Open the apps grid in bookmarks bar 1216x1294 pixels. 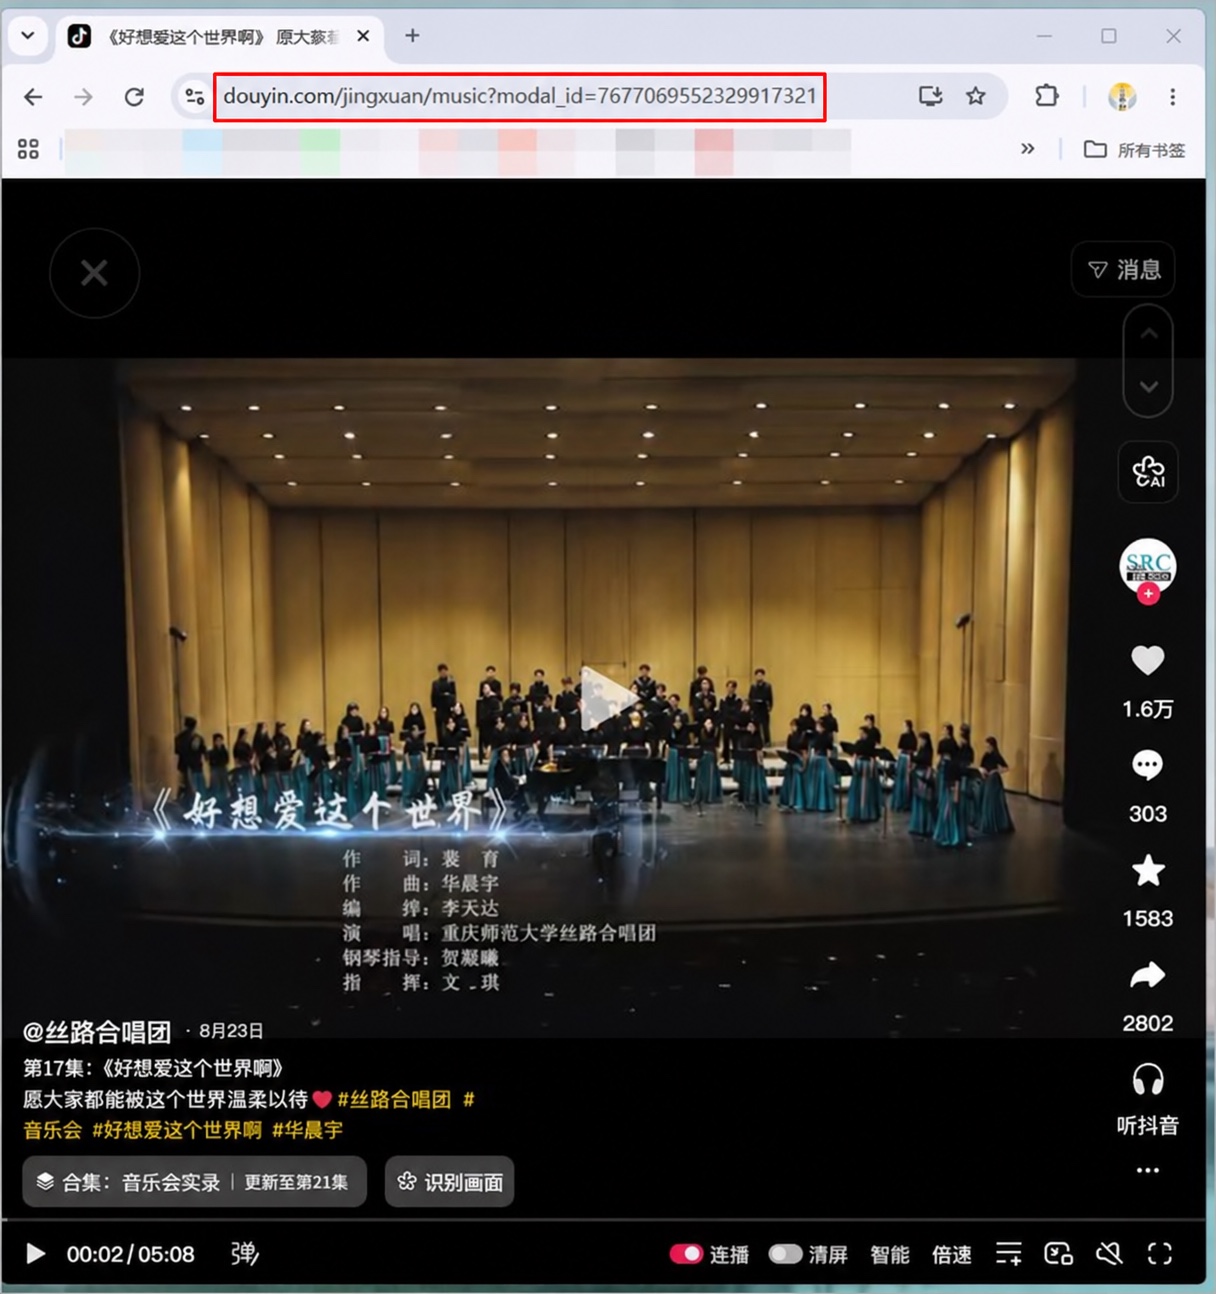[28, 149]
